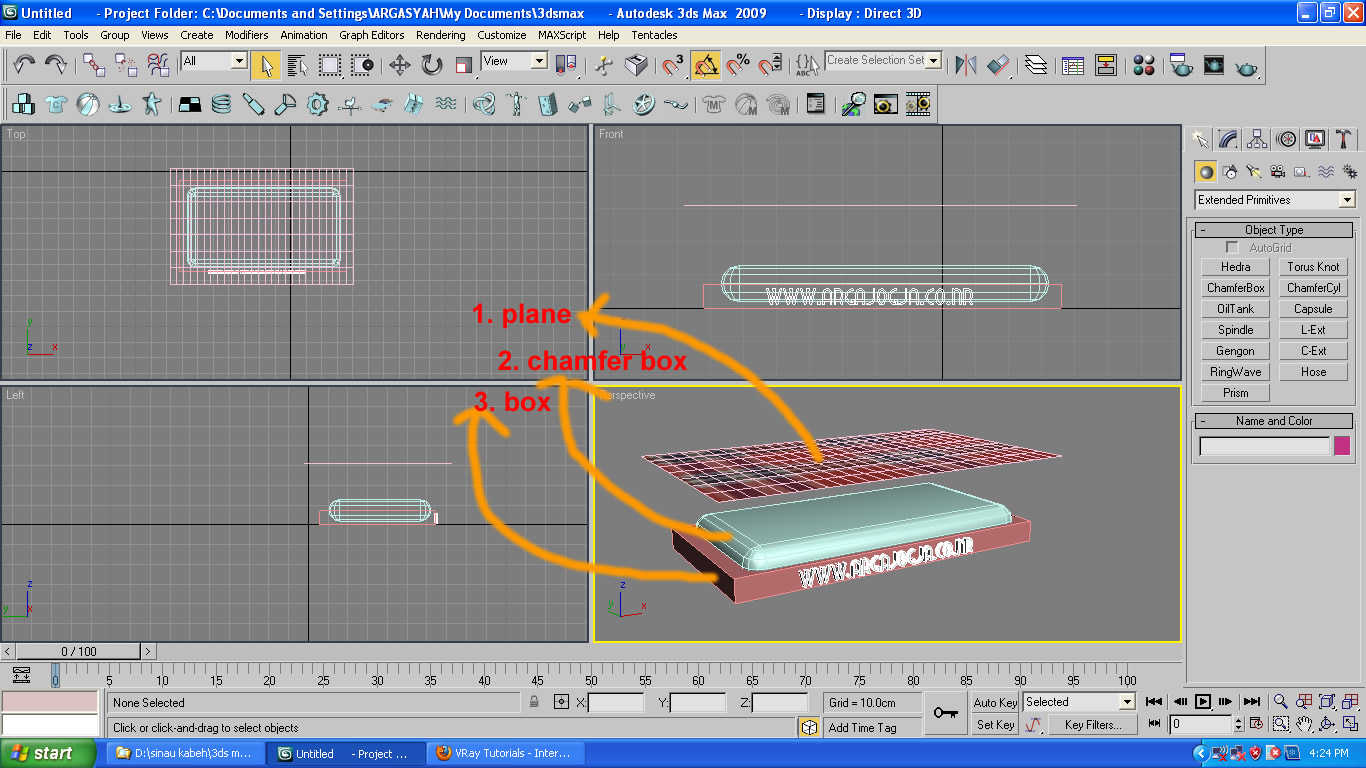Click the Unlink Selection tool
The width and height of the screenshot is (1366, 768).
[126, 65]
